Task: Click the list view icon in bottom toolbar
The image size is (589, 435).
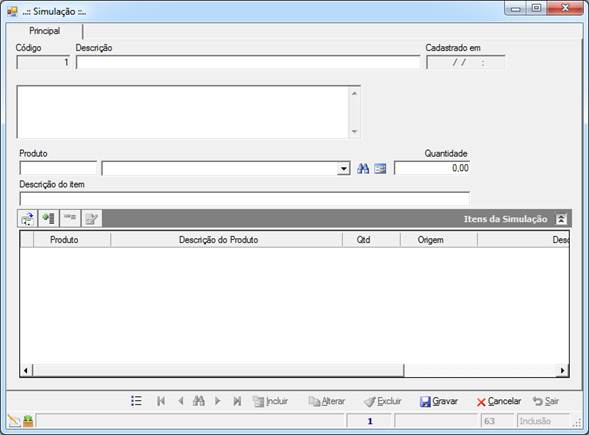Action: (136, 401)
